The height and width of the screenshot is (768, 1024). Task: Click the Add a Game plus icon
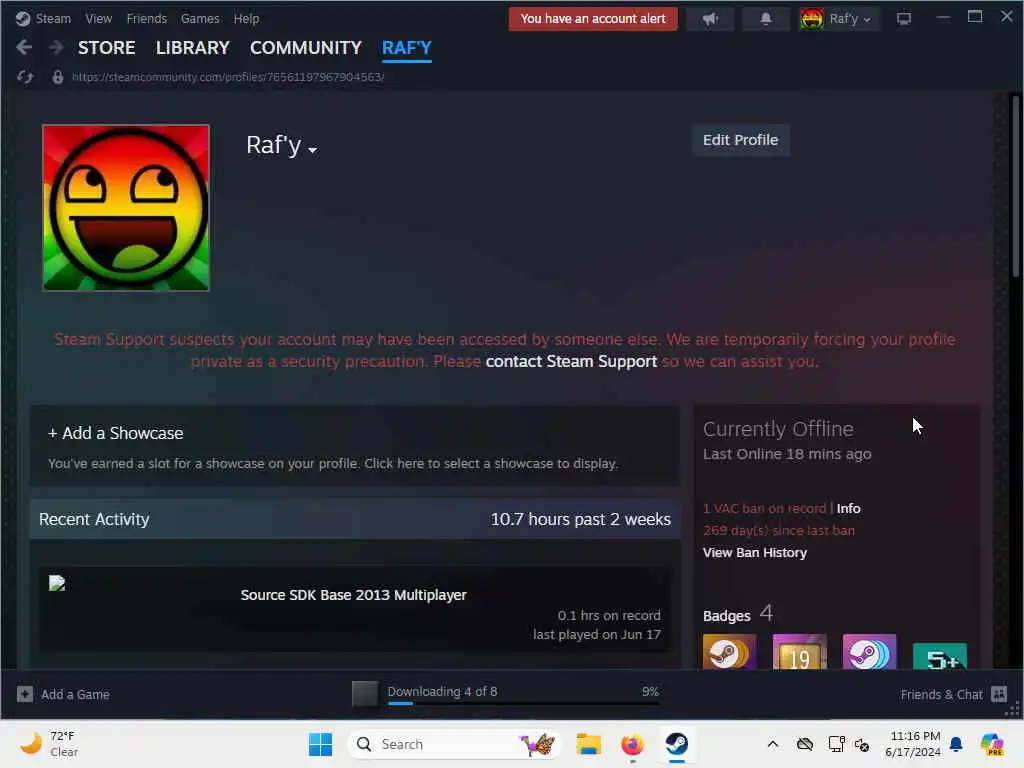[x=25, y=694]
